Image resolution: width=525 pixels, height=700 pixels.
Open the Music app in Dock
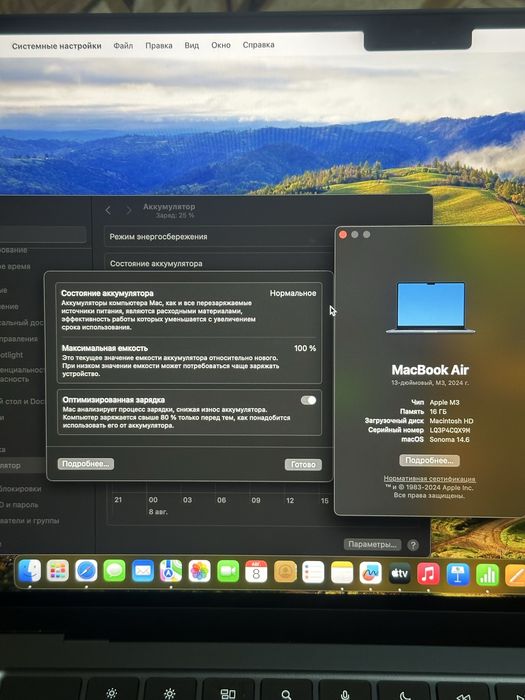[428, 574]
